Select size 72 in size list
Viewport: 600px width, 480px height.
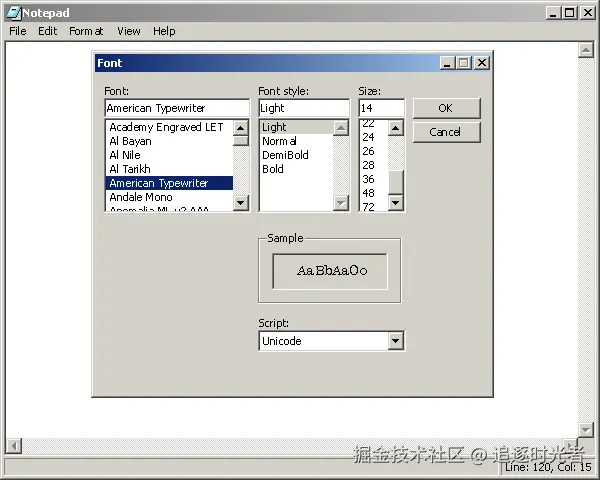point(373,206)
